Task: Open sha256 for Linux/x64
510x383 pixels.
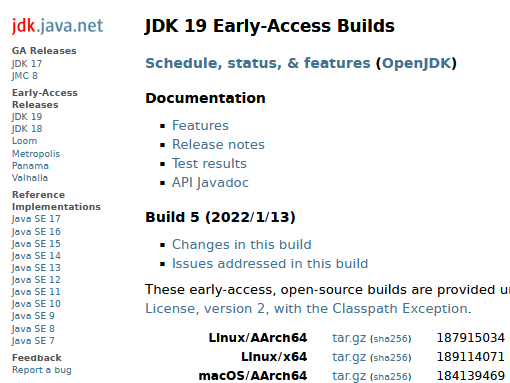Action: click(x=391, y=358)
